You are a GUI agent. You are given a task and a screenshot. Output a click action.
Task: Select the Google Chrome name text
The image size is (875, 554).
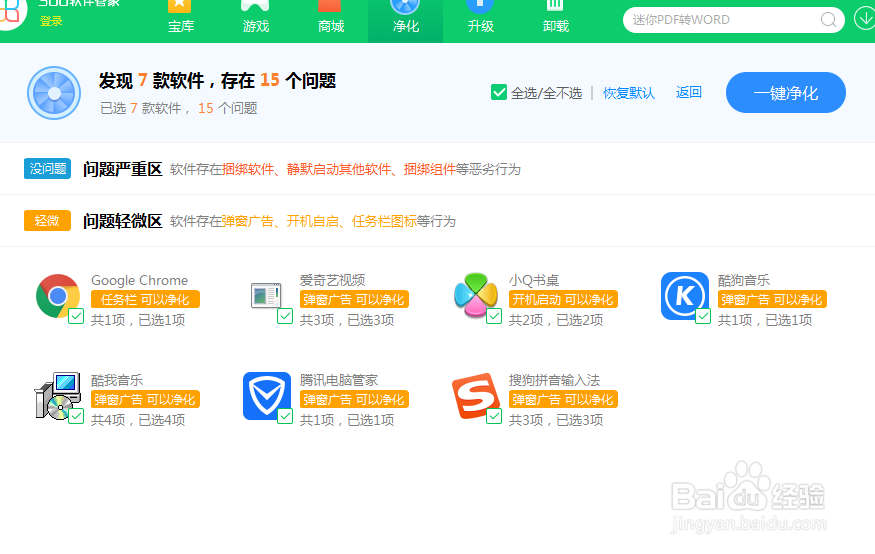coord(140,280)
